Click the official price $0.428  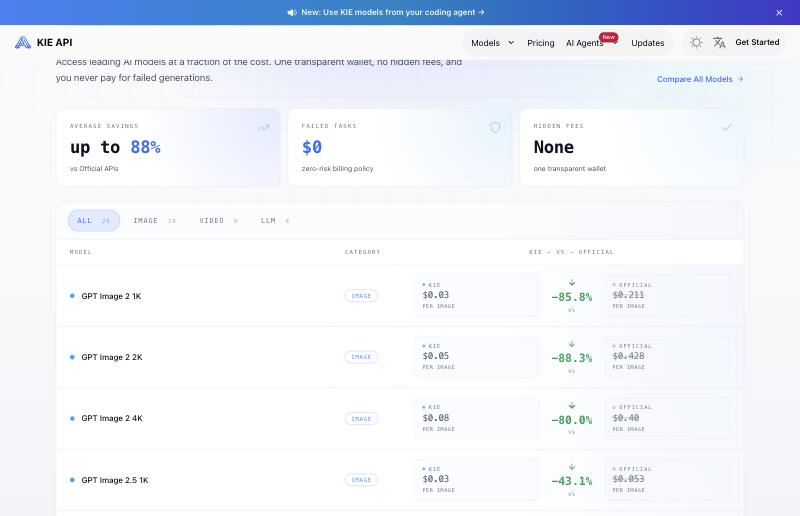[x=628, y=356]
